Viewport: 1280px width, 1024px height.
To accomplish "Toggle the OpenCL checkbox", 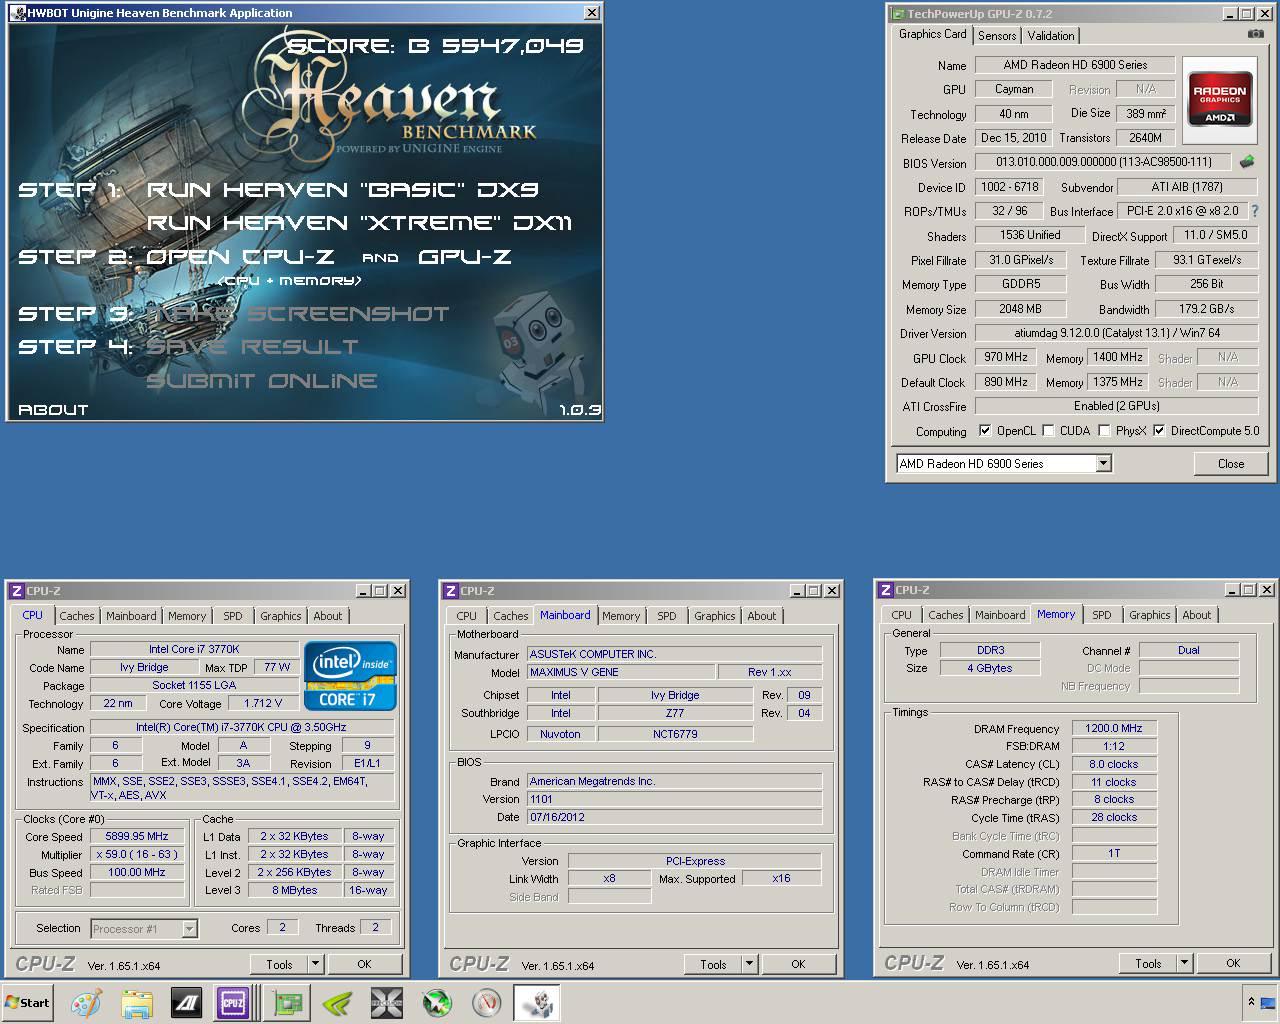I will pos(985,431).
